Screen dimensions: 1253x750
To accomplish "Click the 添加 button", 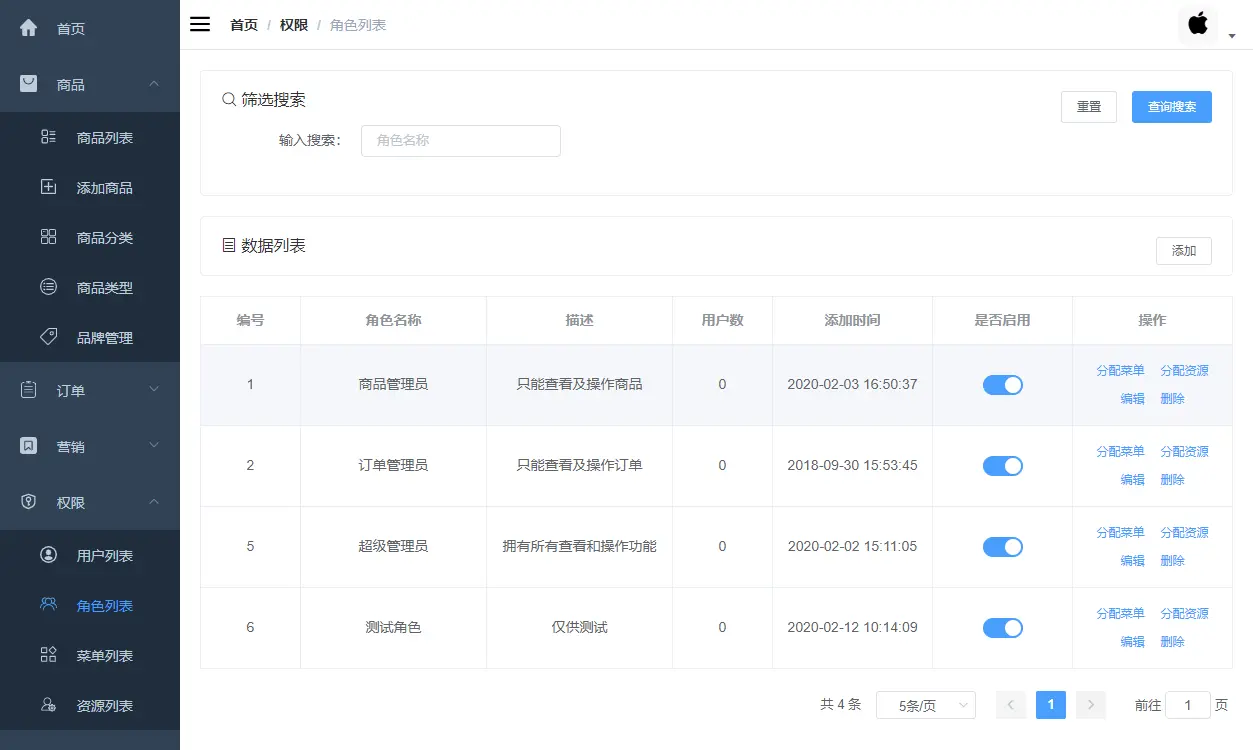I will tap(1184, 251).
